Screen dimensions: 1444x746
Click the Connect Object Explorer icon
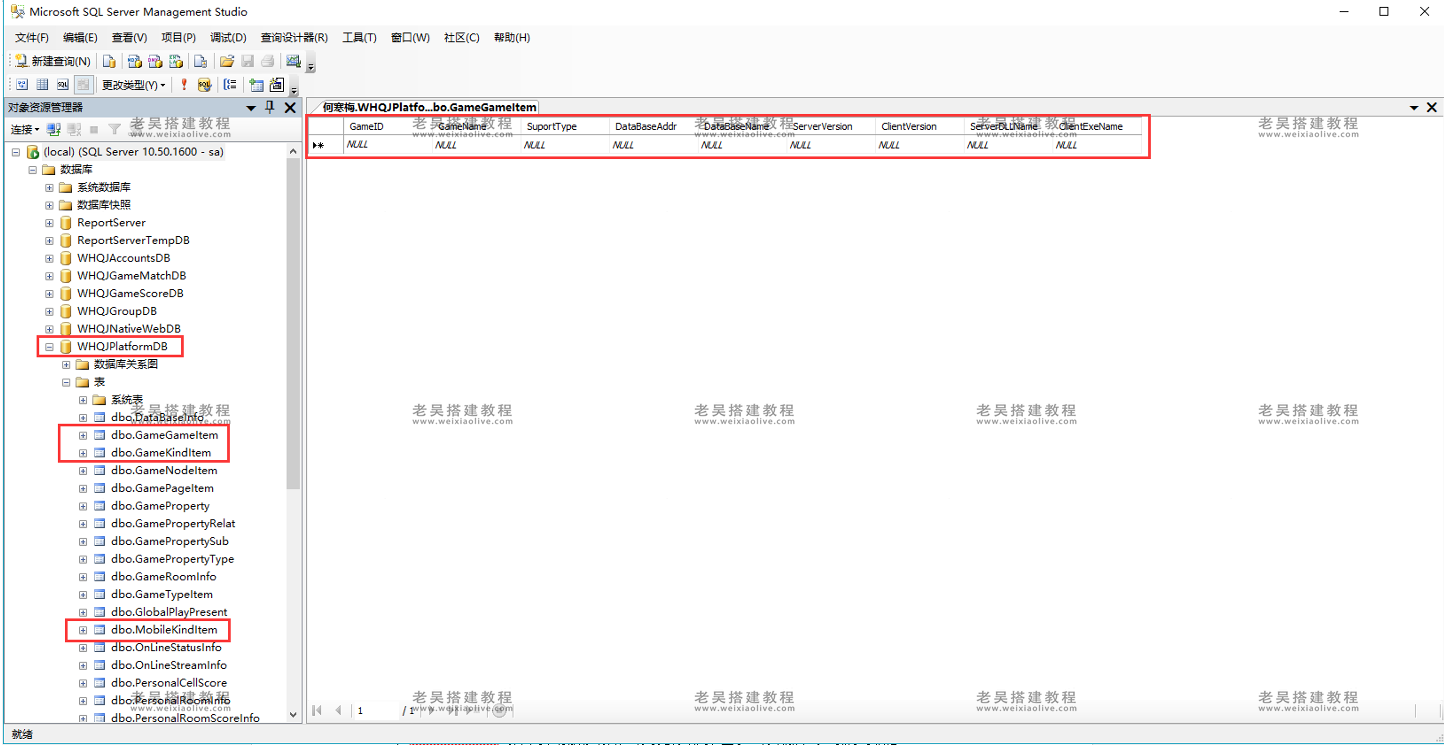tap(54, 129)
